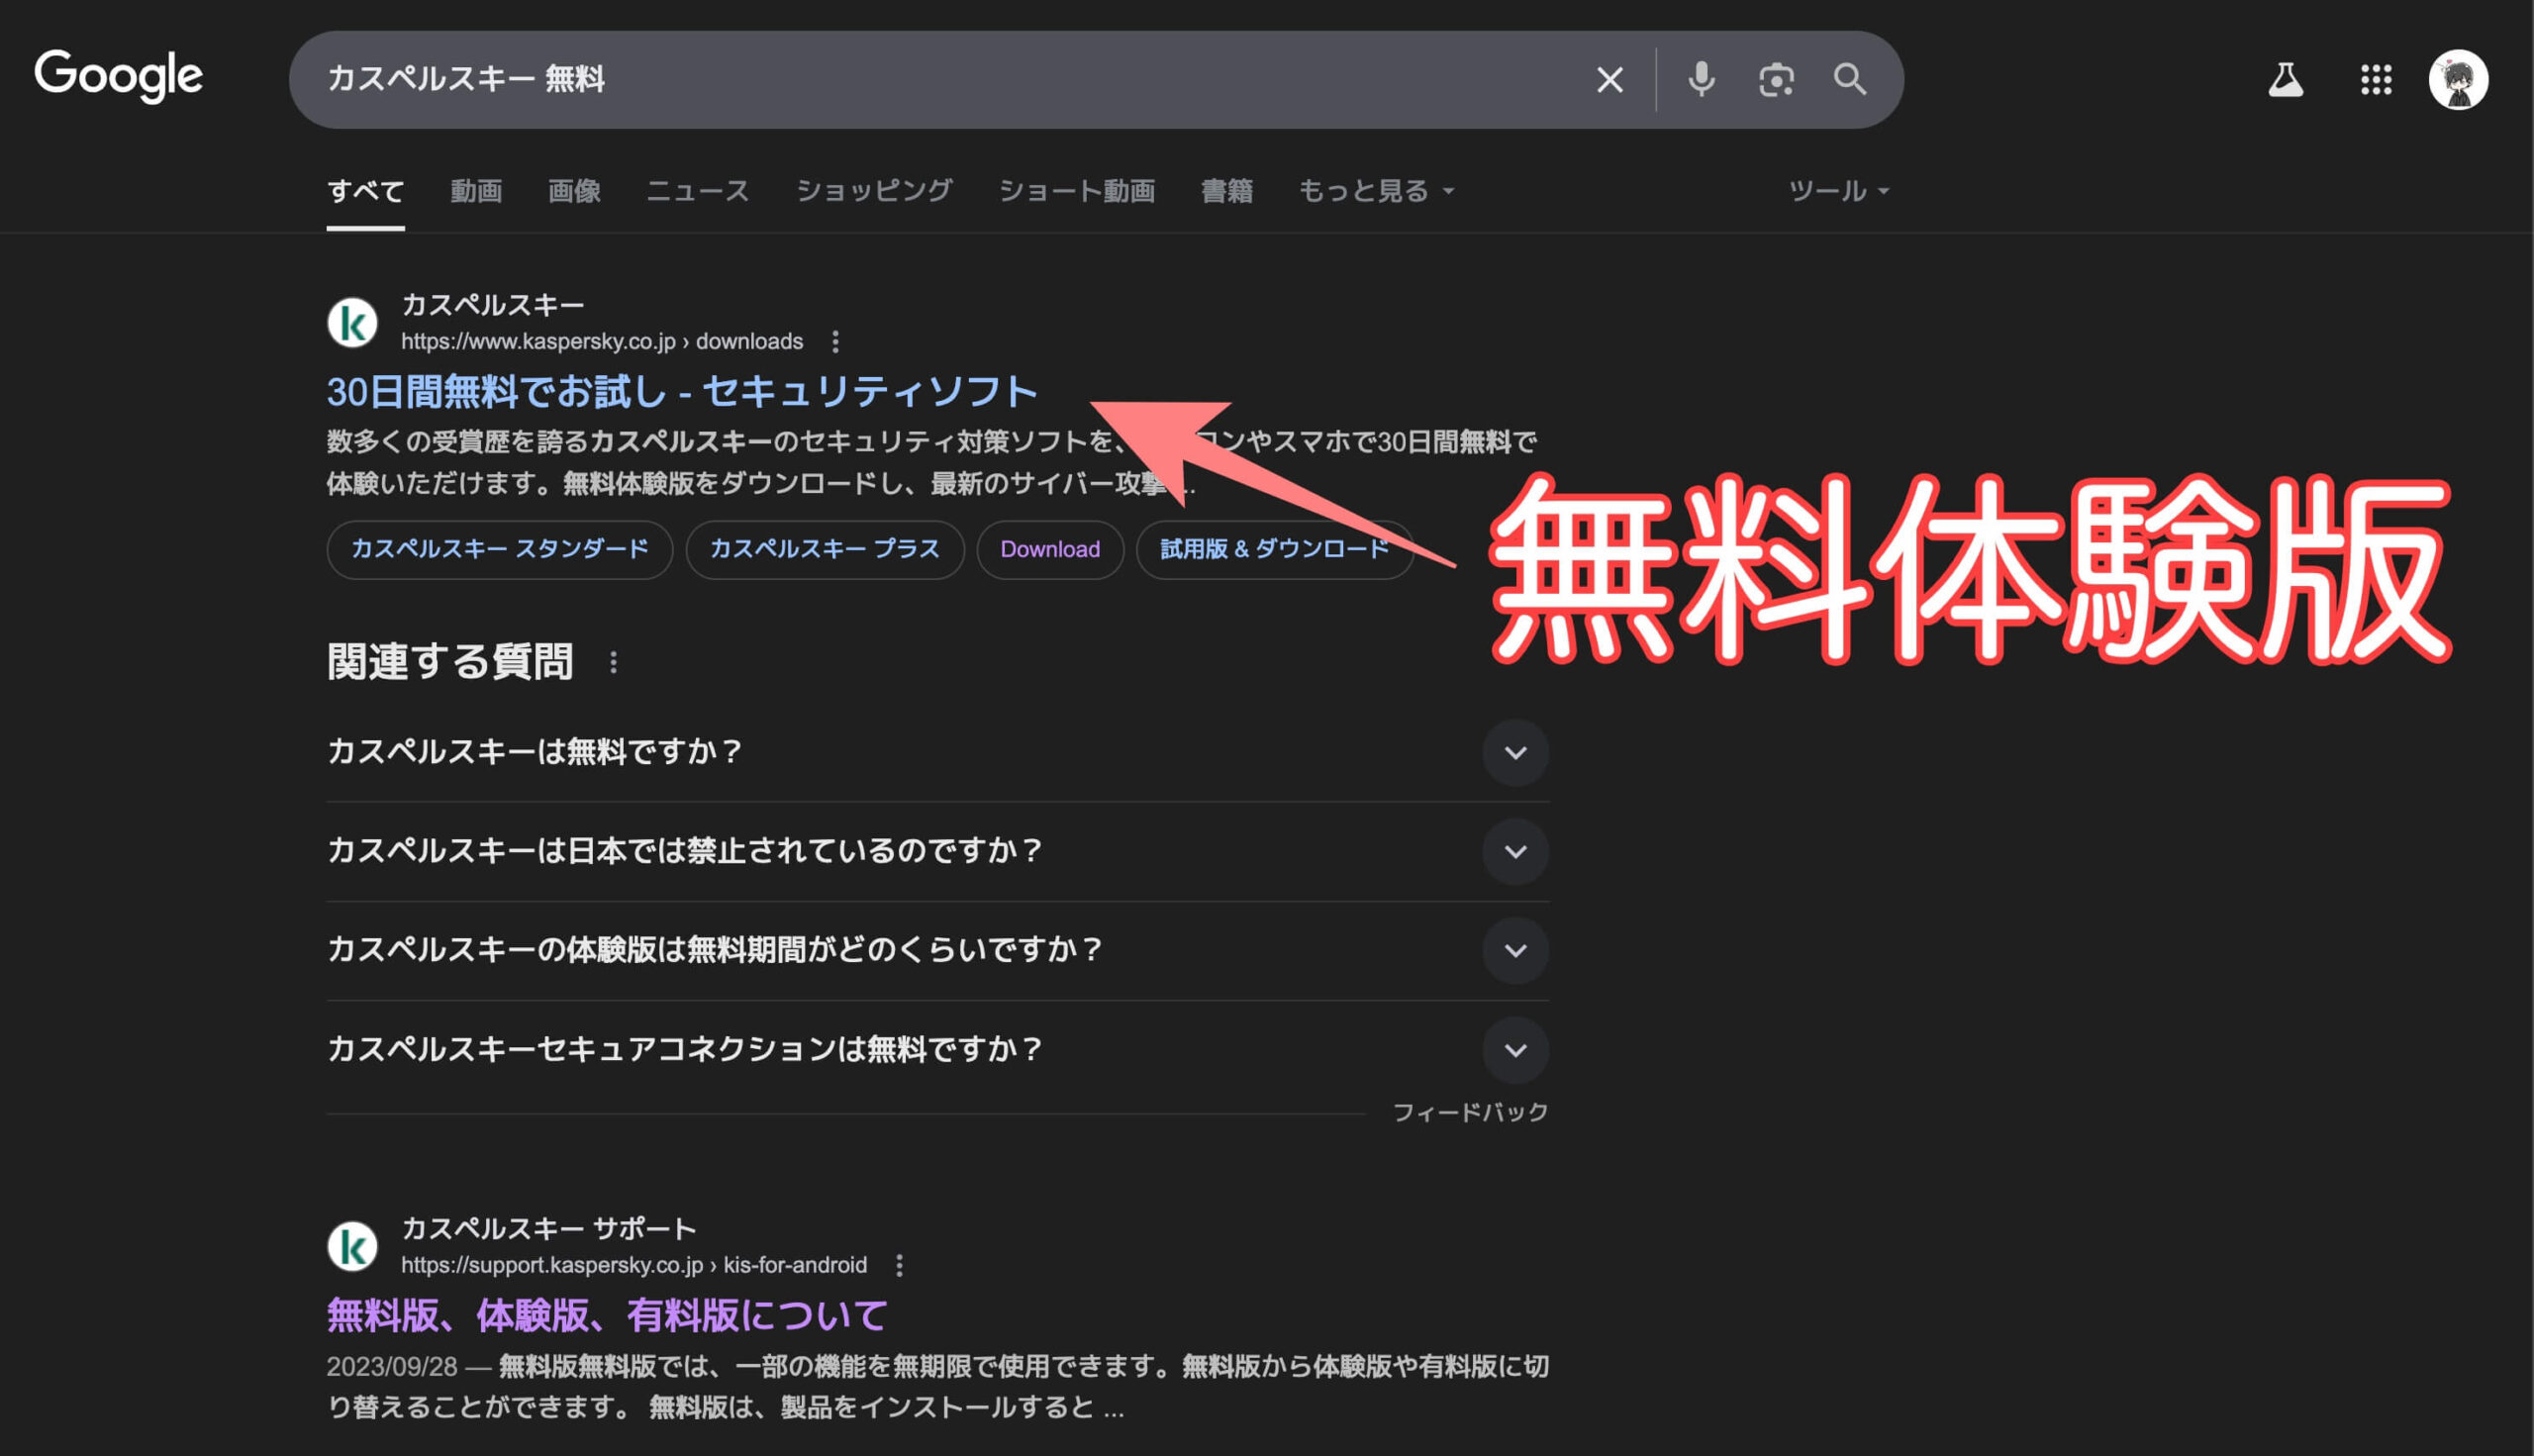Open more options for support.kaspersky.co.jp result

coord(899,1266)
